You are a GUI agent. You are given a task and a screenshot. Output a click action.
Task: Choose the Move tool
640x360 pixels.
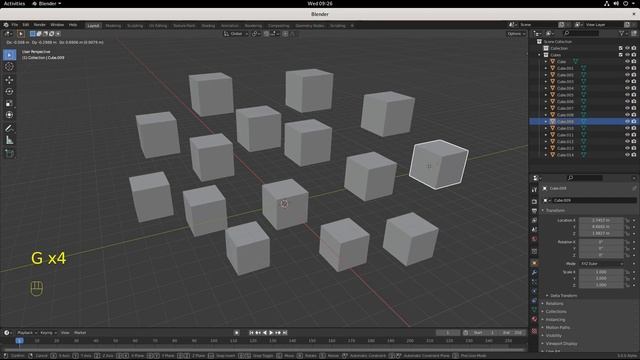pos(9,80)
